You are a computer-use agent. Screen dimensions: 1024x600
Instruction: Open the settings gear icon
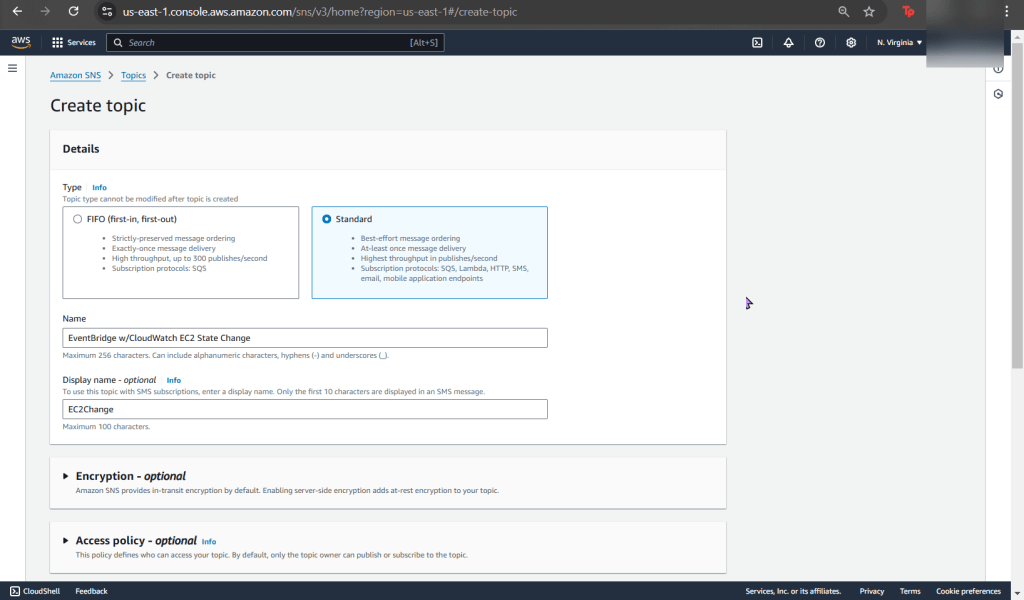[851, 43]
